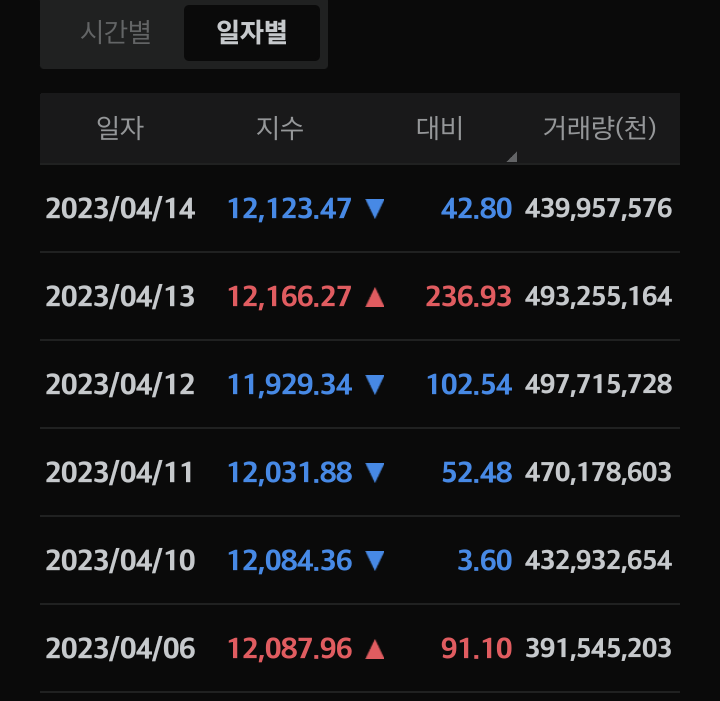The height and width of the screenshot is (701, 720).
Task: Click the small triangle under 대비 header
Action: 512,157
